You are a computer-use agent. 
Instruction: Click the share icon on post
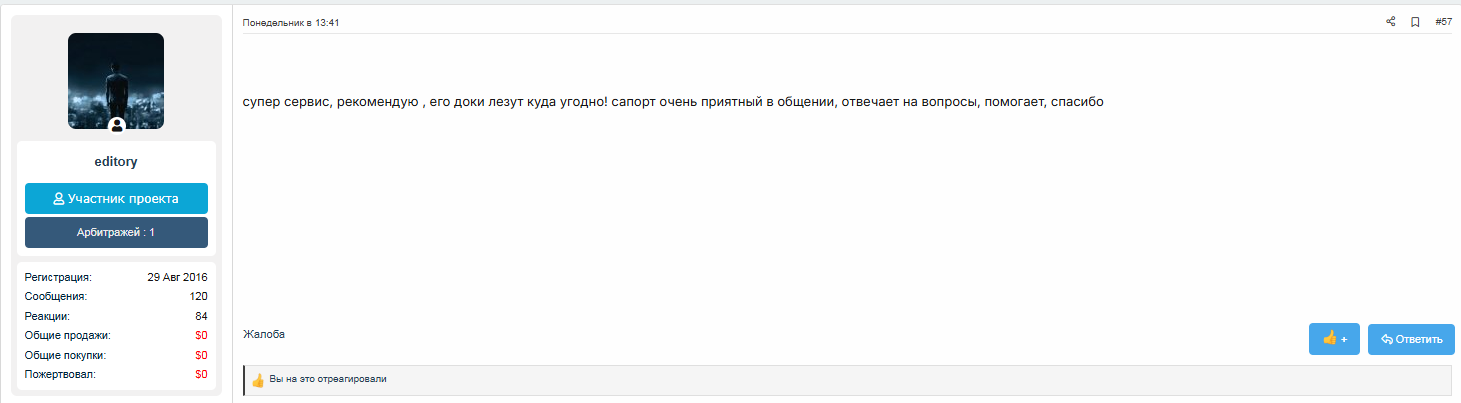(1390, 22)
